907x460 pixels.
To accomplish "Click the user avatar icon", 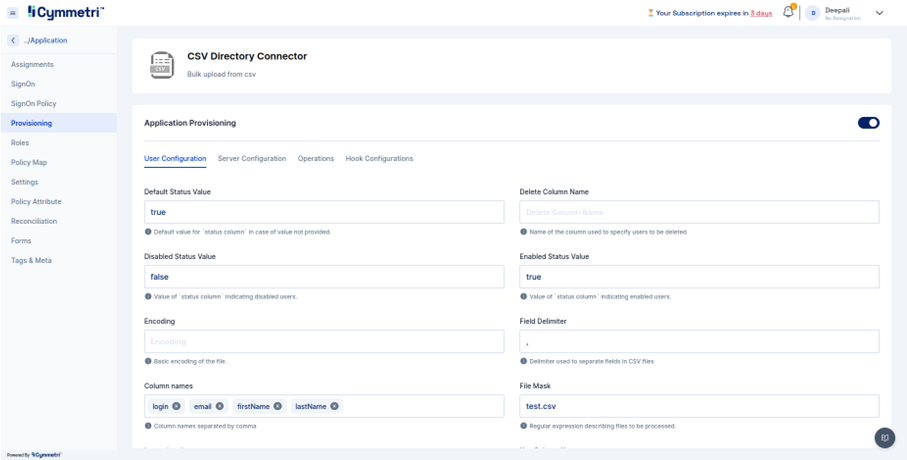I will pos(812,13).
